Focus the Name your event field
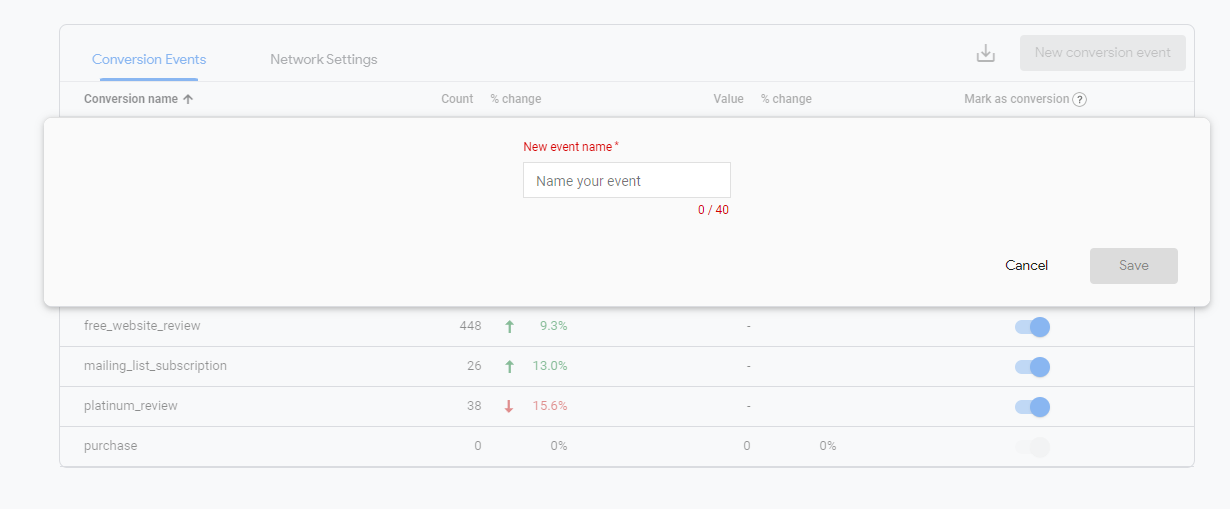Image resolution: width=1230 pixels, height=509 pixels. click(626, 181)
